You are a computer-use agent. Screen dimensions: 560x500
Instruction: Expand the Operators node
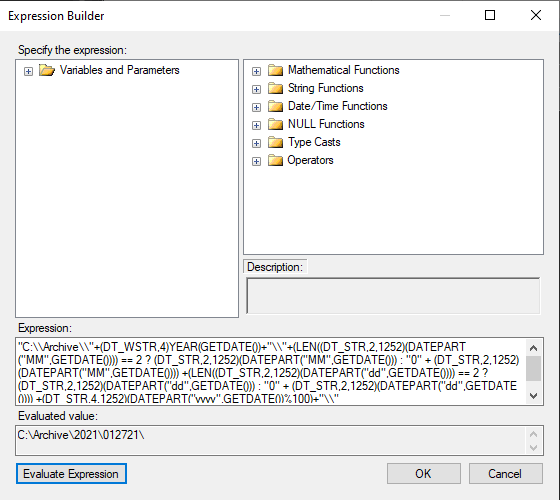(x=256, y=161)
